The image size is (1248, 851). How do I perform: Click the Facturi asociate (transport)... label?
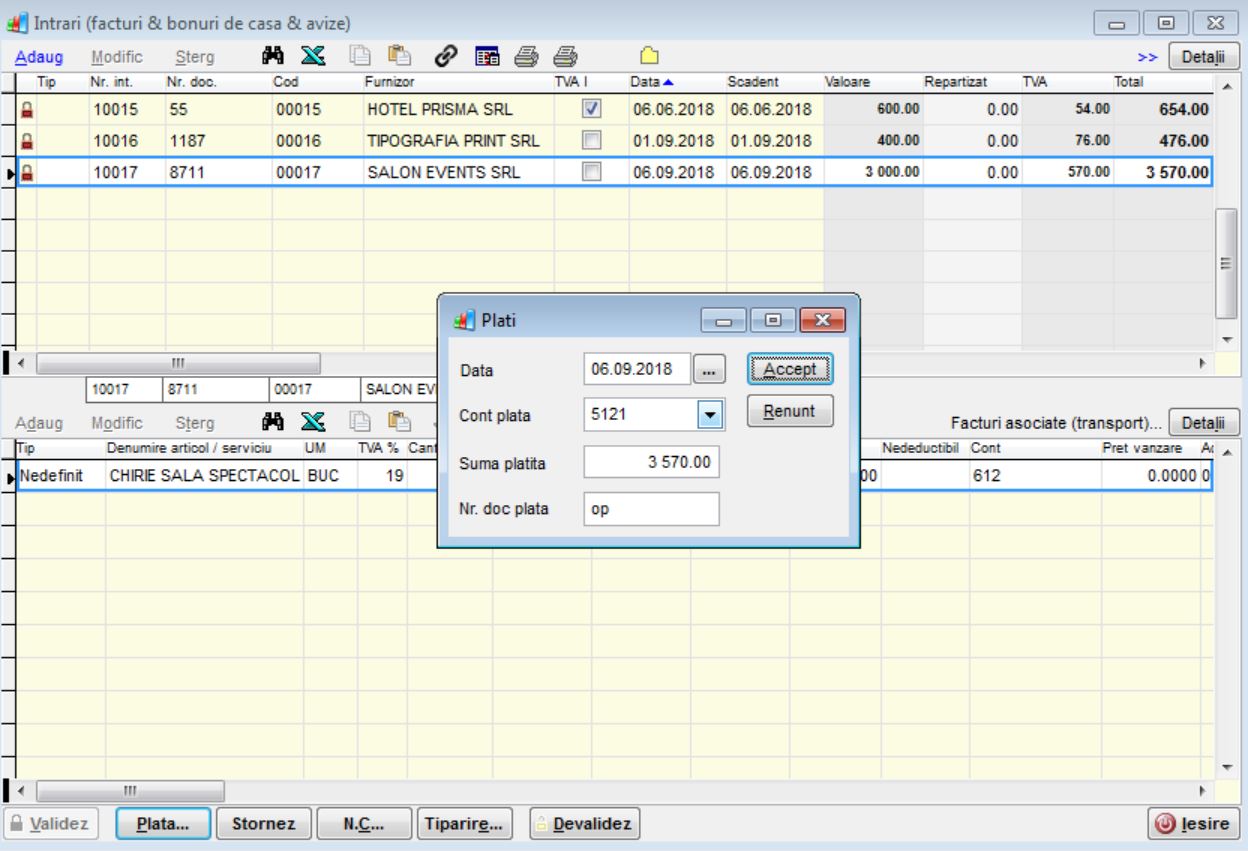(1057, 423)
